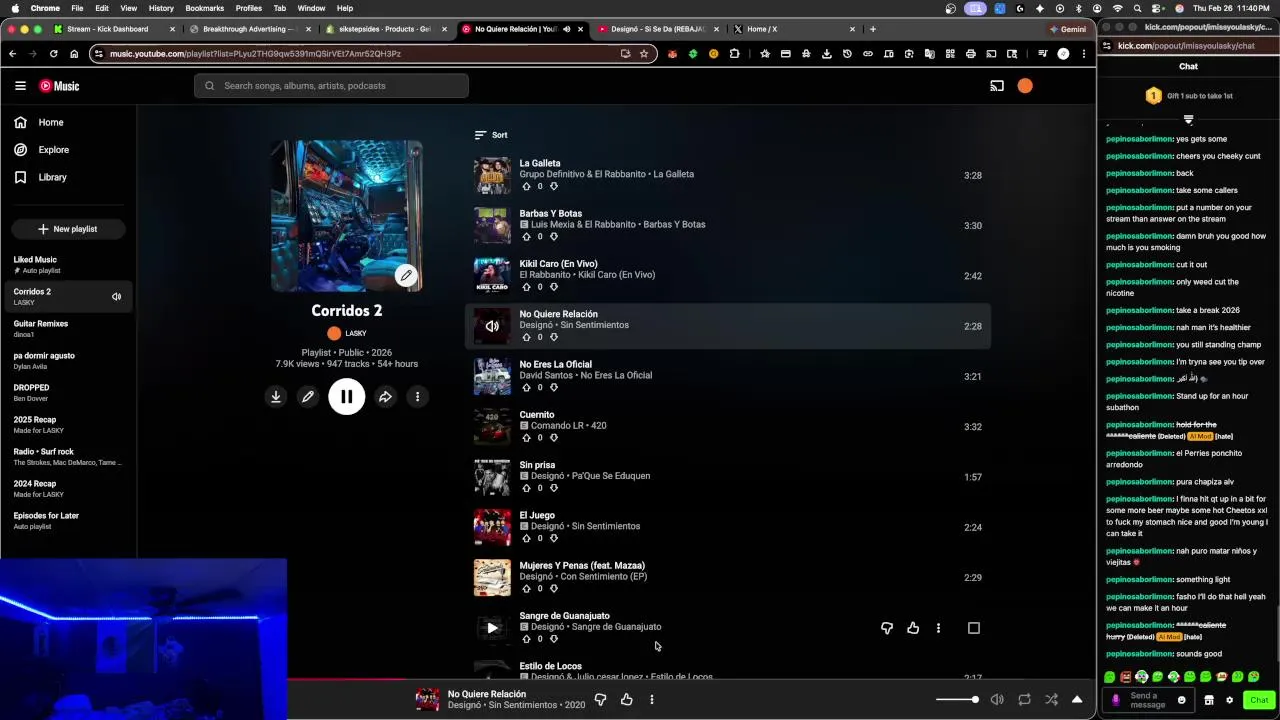Bookmark this page star icon

(x=644, y=54)
